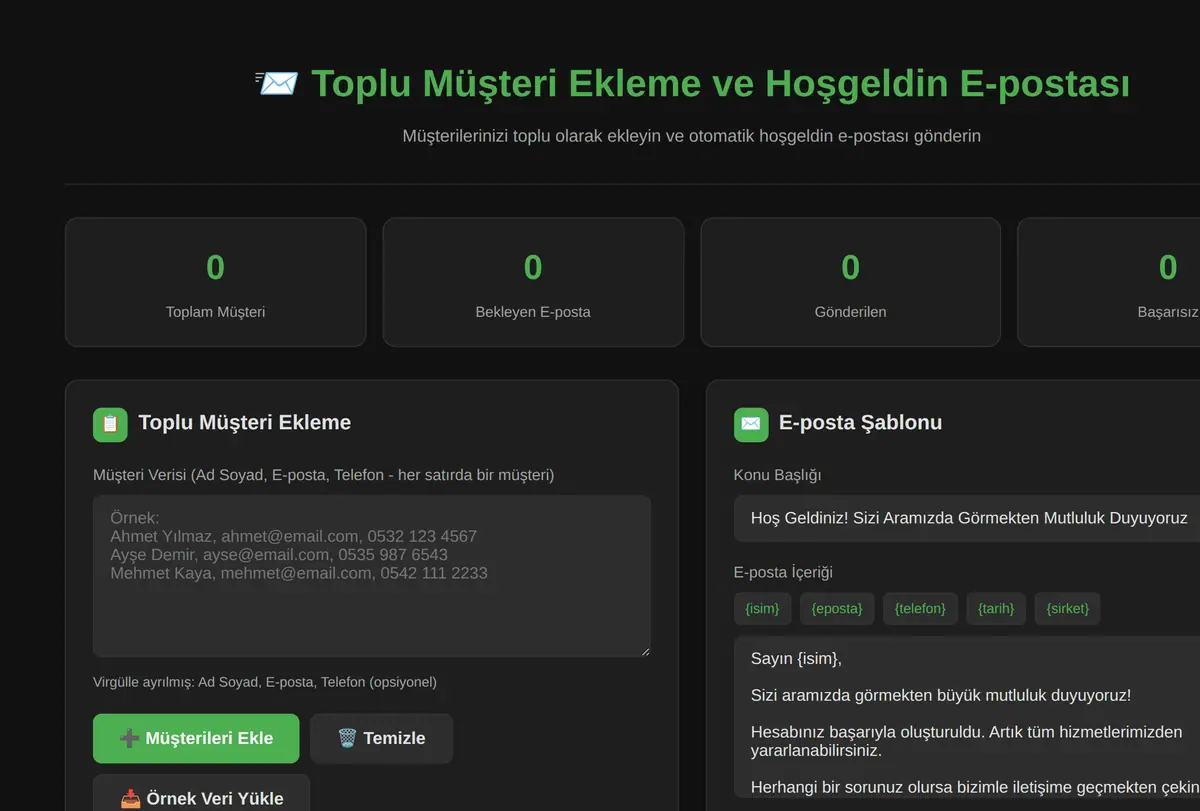This screenshot has height=811, width=1200.
Task: Click the hint text 'Virgülle ayrılmış: Ad Soyad, E-posta, Telefon'
Action: pos(265,682)
